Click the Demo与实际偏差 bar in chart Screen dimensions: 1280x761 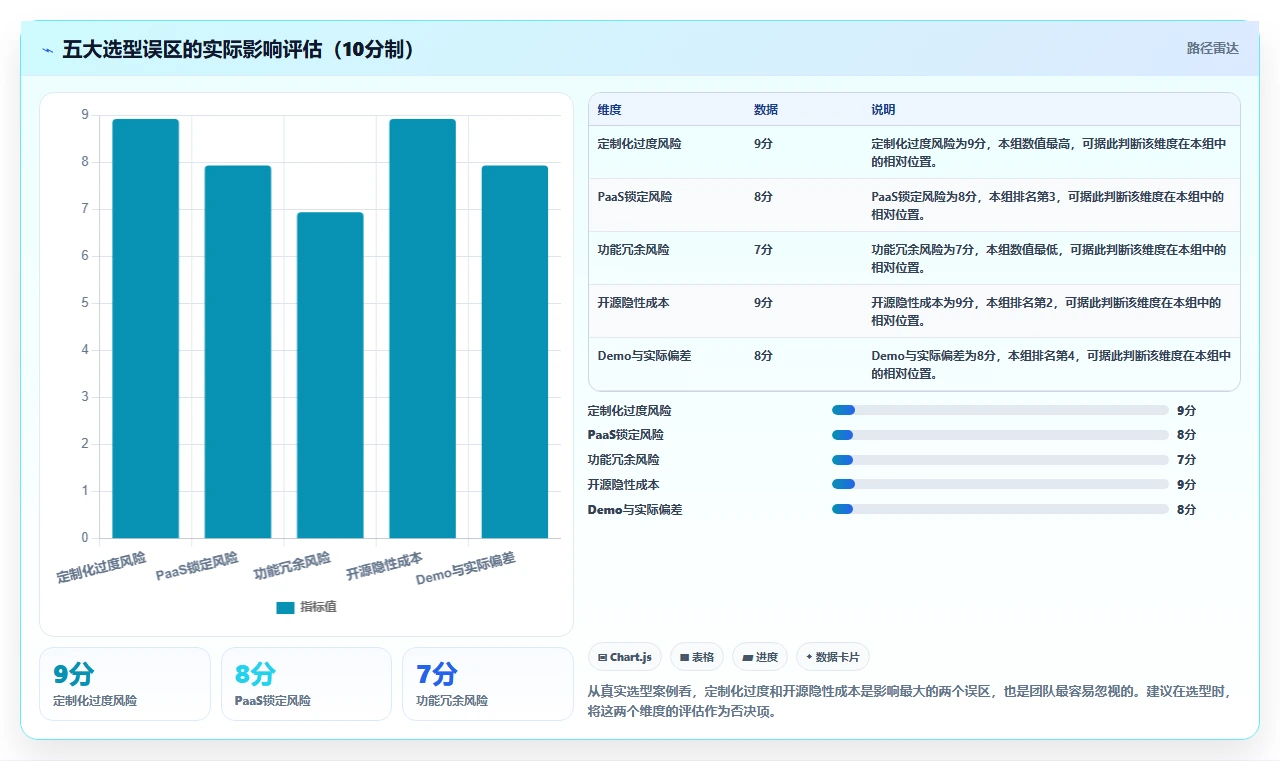pos(515,352)
